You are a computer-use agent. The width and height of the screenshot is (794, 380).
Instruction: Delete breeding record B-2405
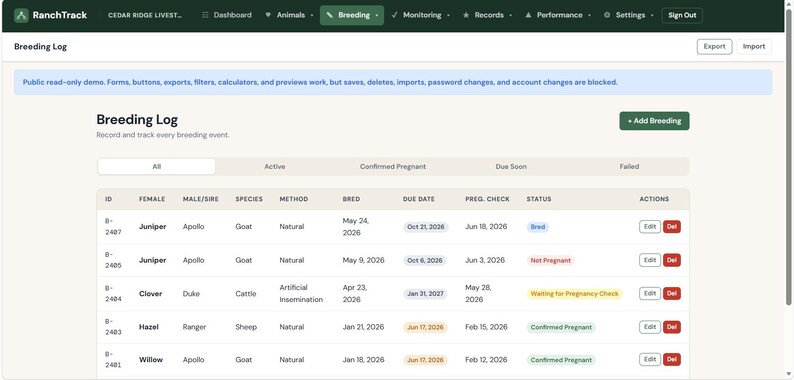coord(671,260)
